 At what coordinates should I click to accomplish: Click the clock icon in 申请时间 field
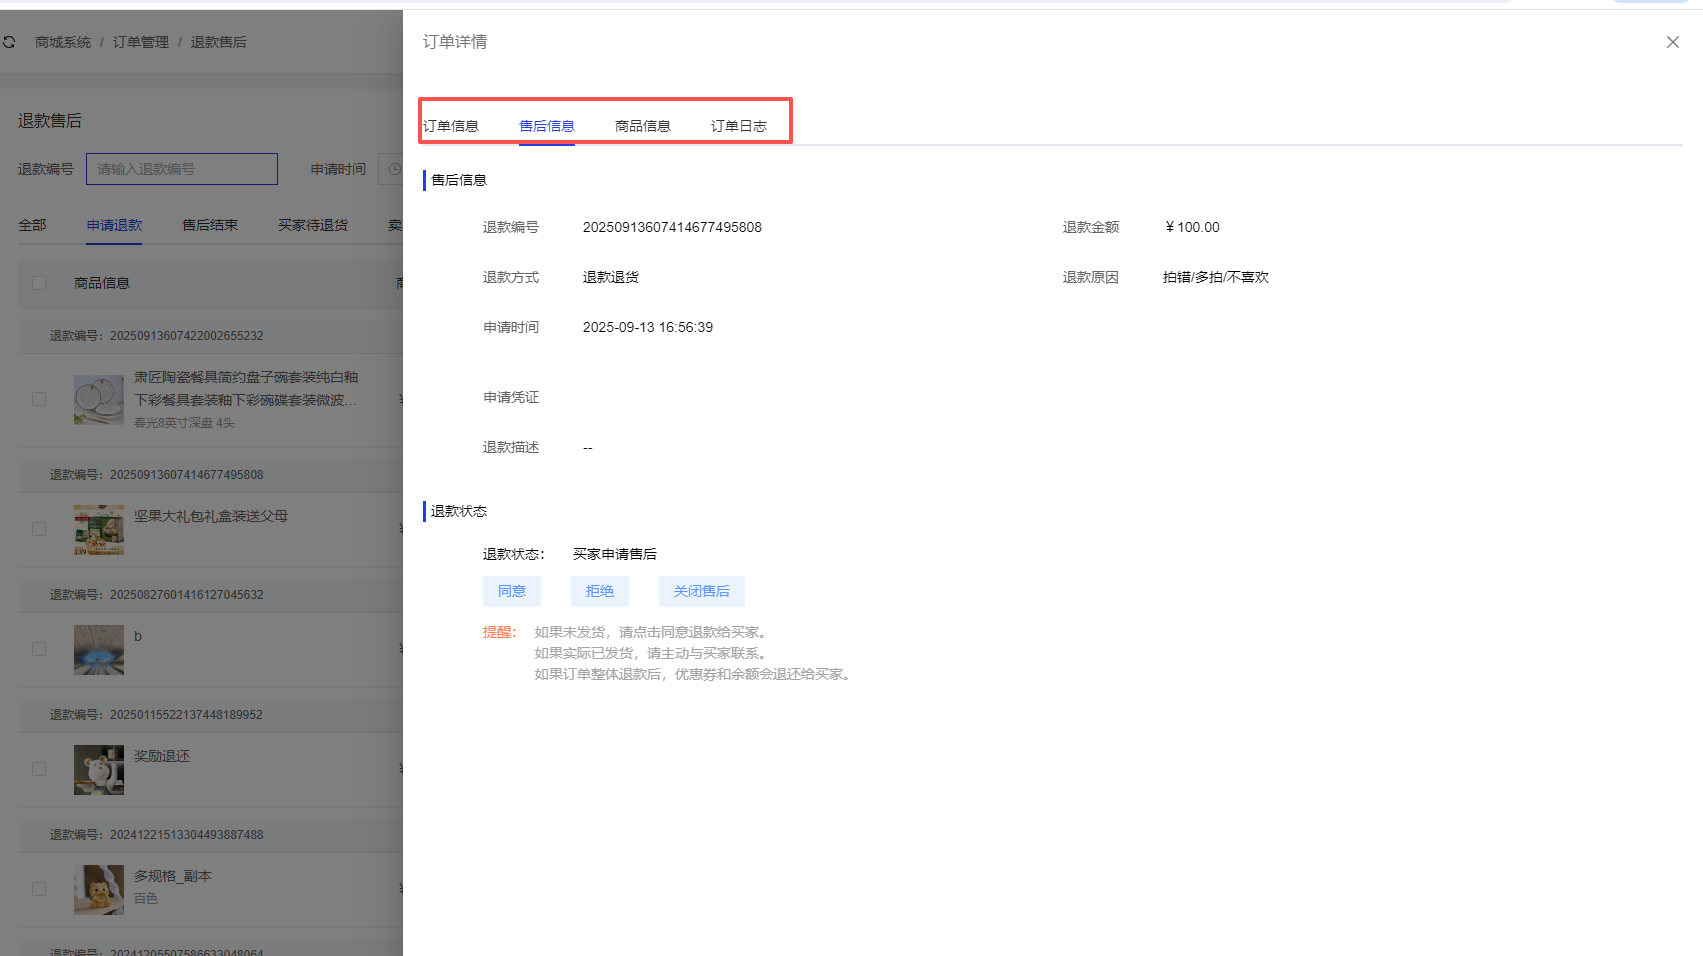(x=394, y=169)
